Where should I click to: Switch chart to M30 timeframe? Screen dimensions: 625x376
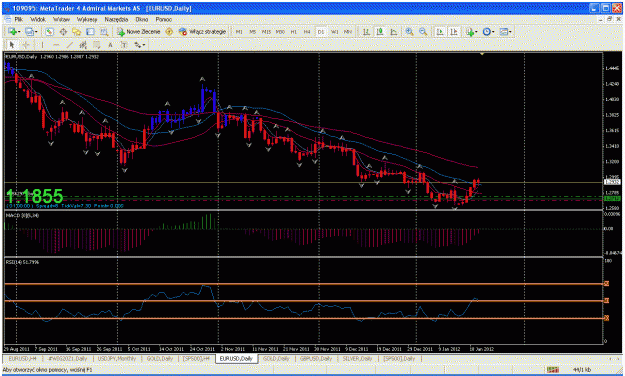280,31
